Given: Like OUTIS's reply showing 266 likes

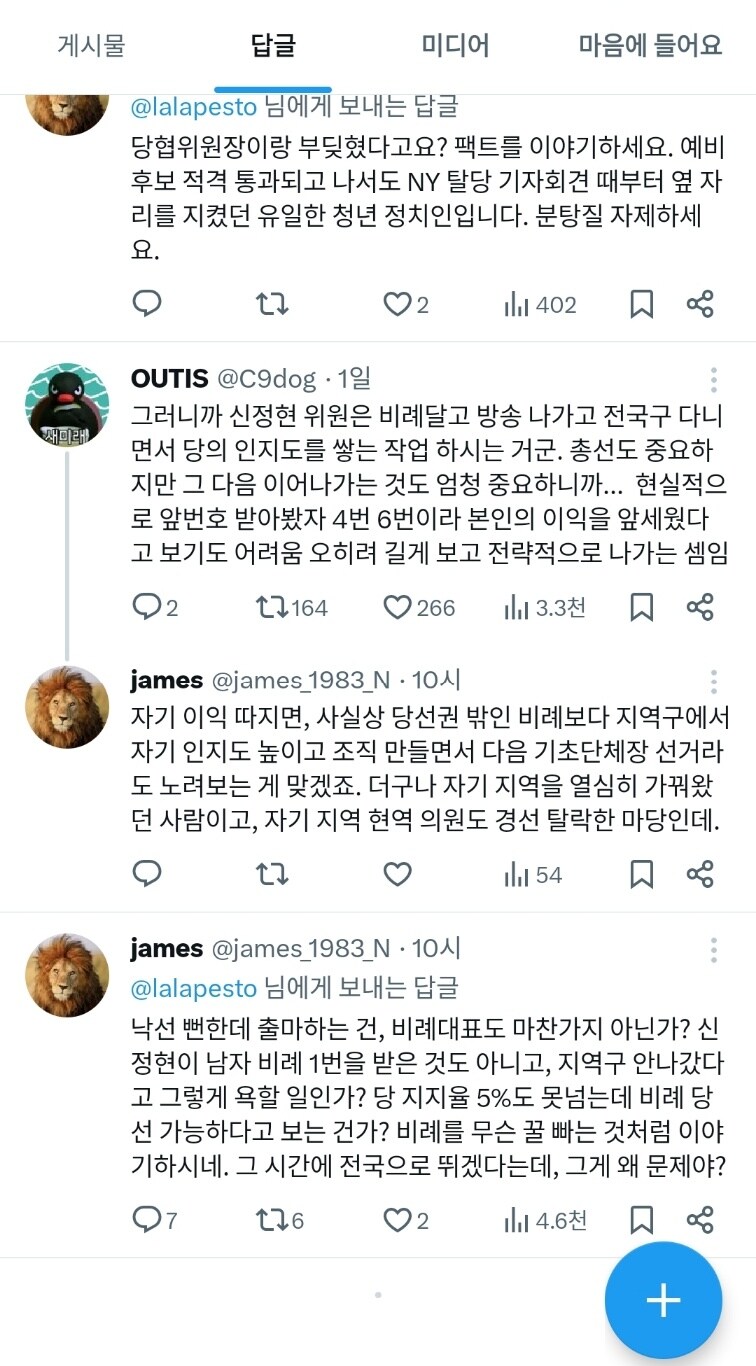Looking at the screenshot, I should pyautogui.click(x=397, y=607).
